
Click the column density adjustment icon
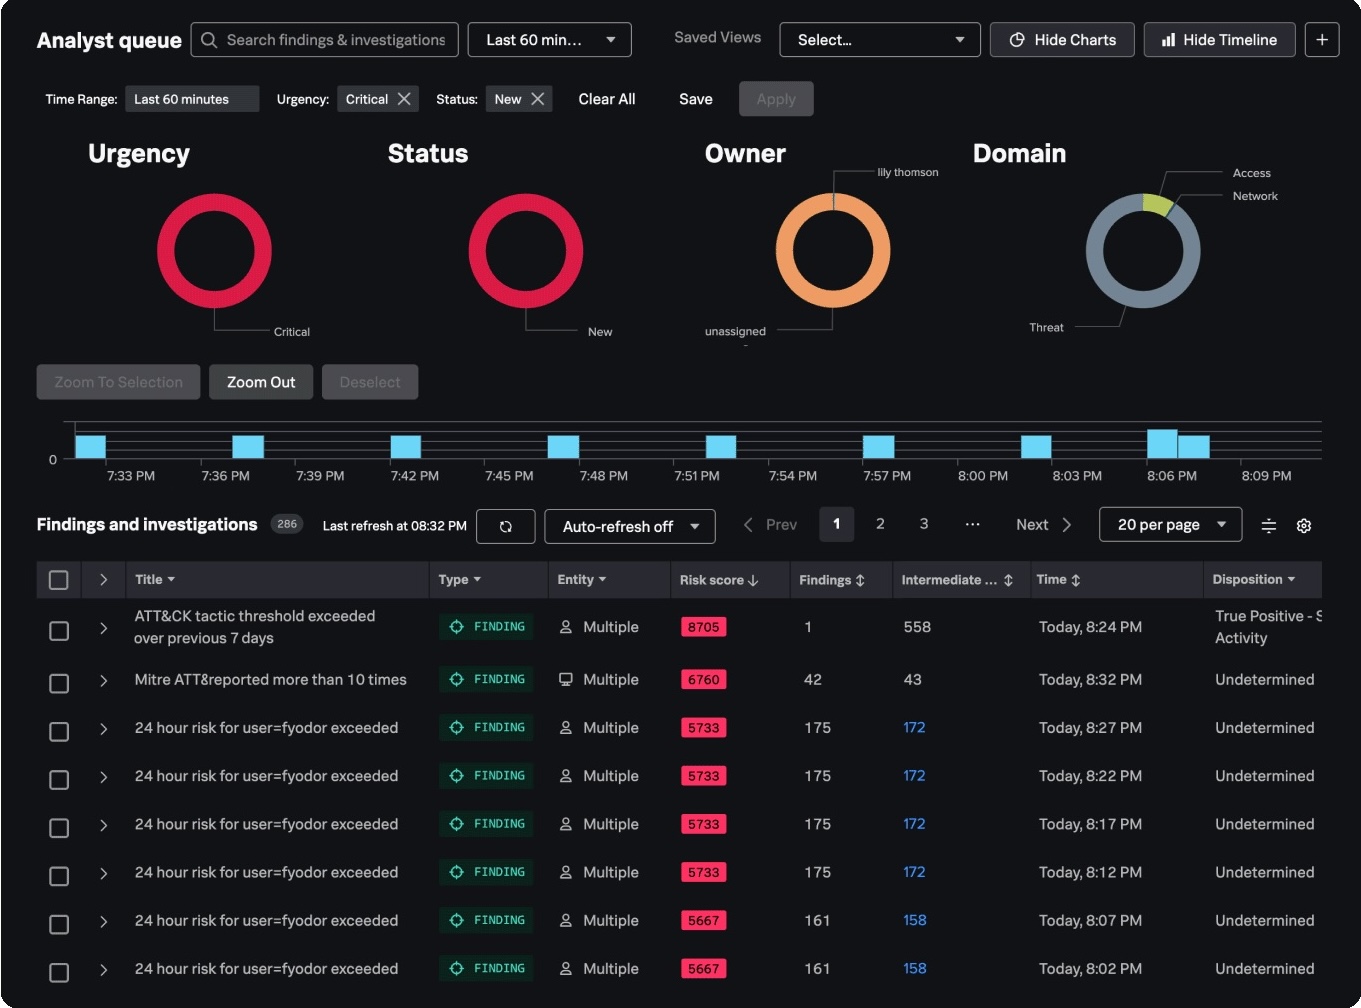pyautogui.click(x=1268, y=526)
